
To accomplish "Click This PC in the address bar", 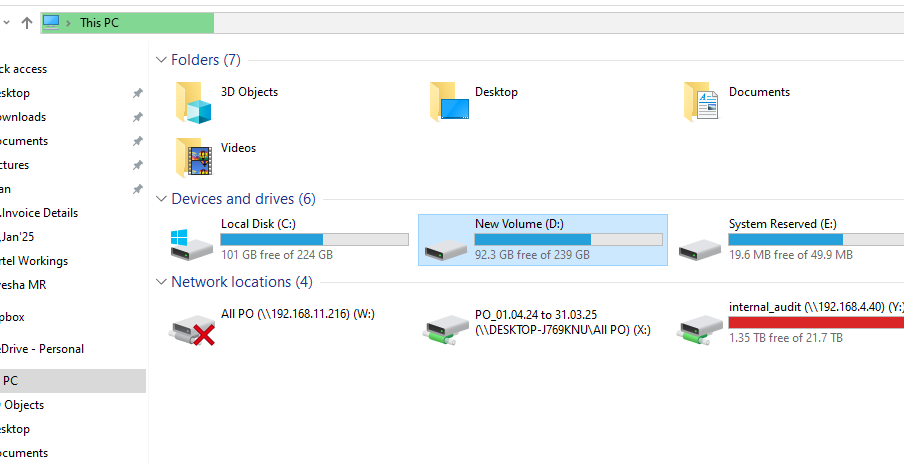I will 99,23.
